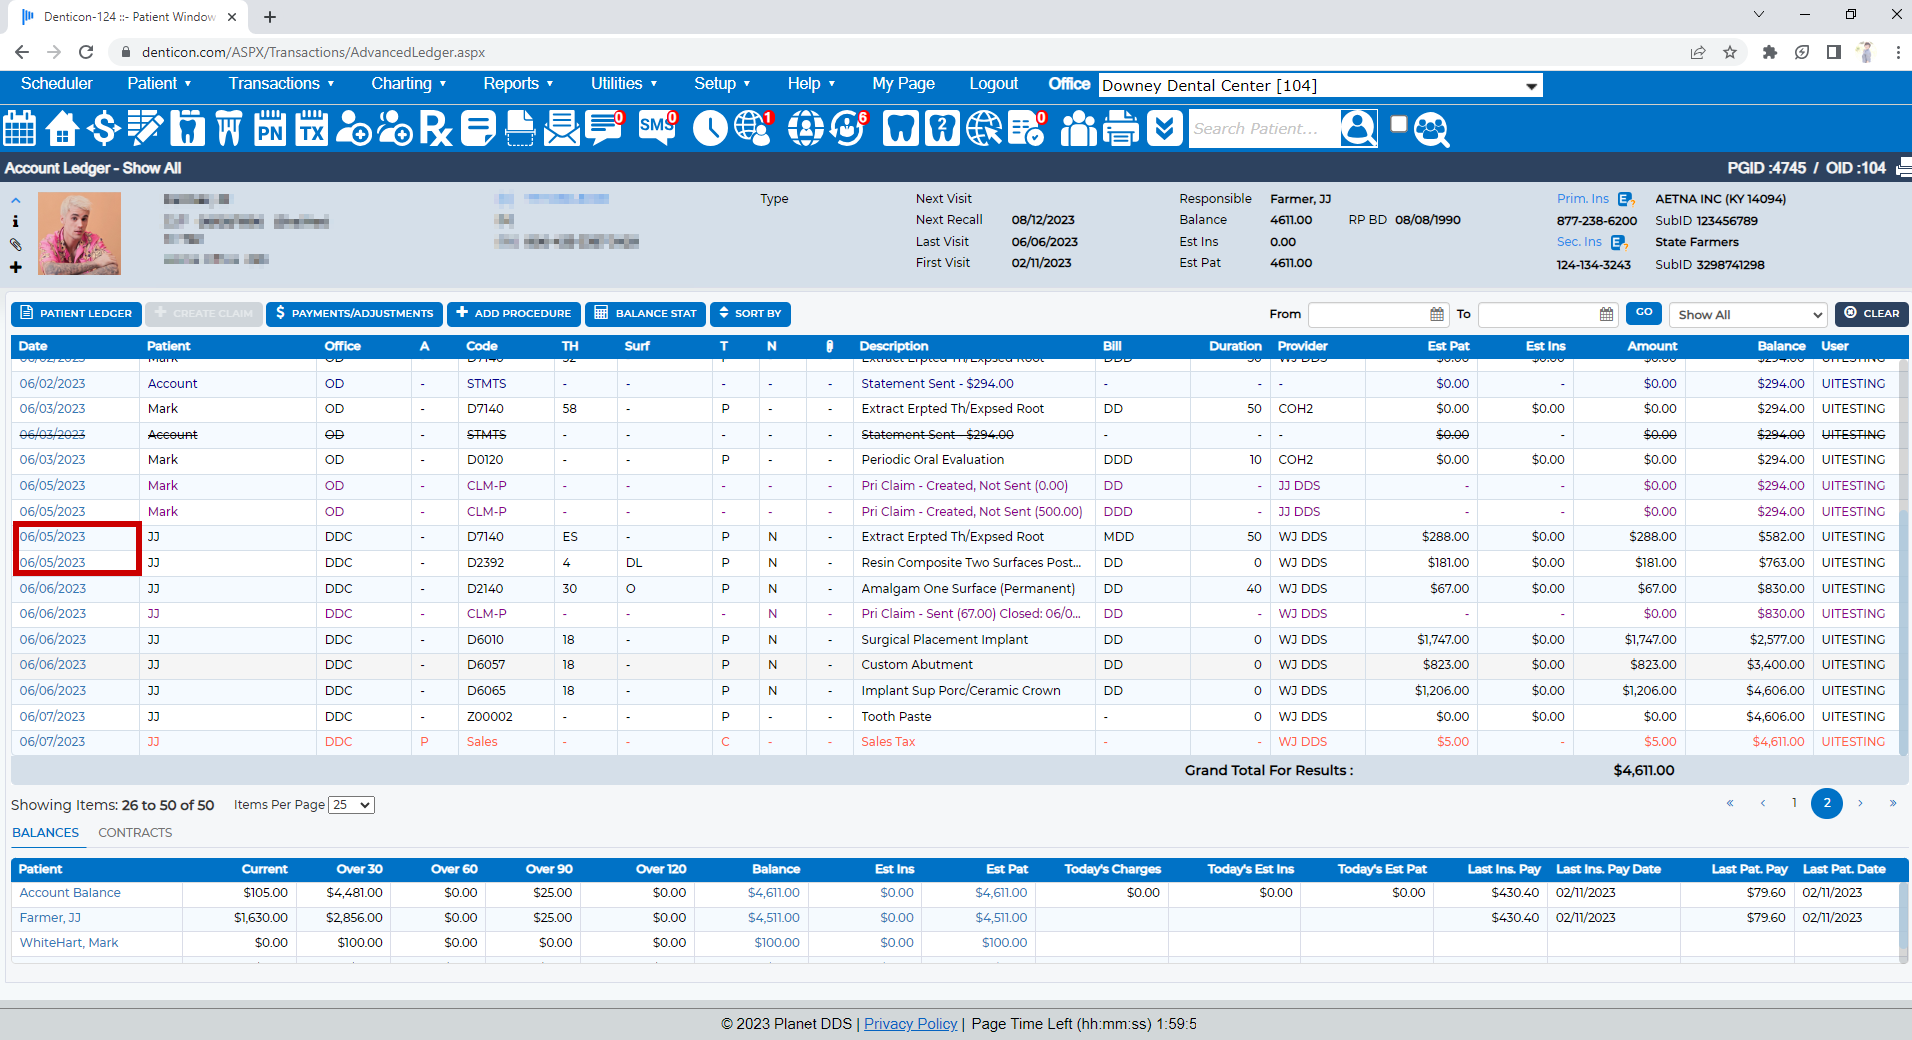This screenshot has height=1040, width=1912.
Task: Click the tooth icon labeled 2
Action: click(x=942, y=129)
